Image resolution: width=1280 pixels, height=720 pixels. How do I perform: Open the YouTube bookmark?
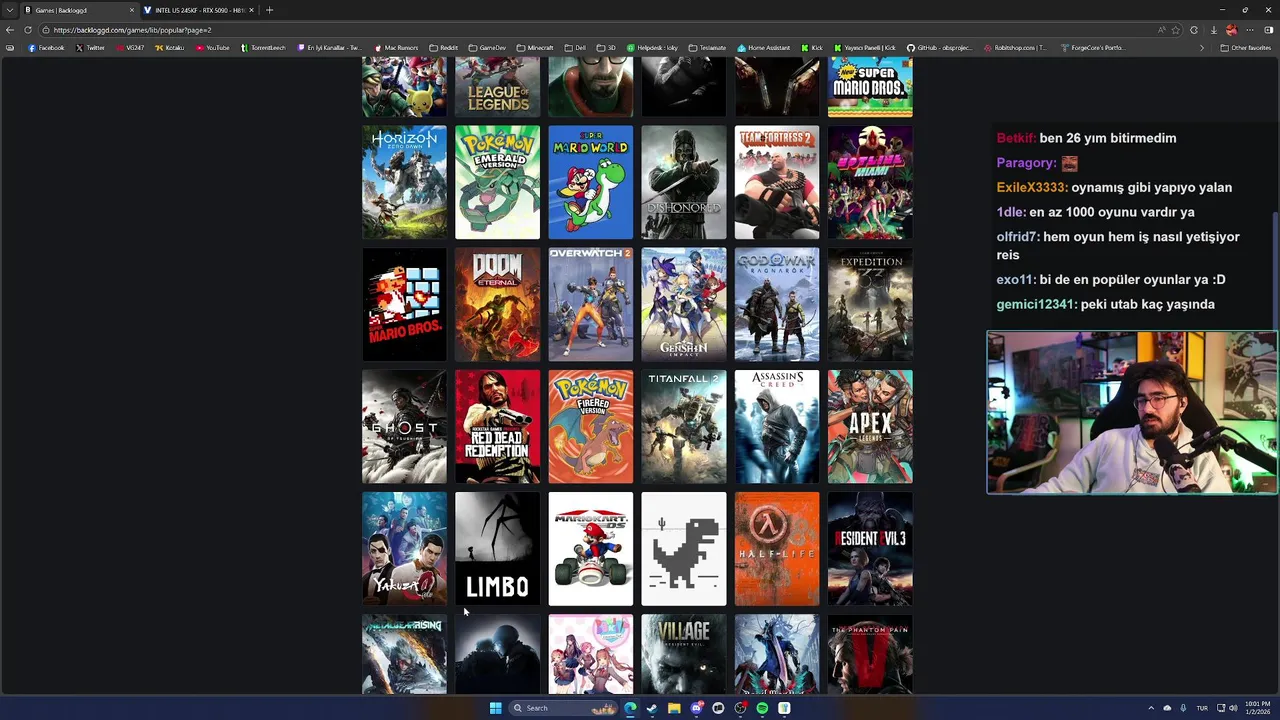tap(213, 48)
